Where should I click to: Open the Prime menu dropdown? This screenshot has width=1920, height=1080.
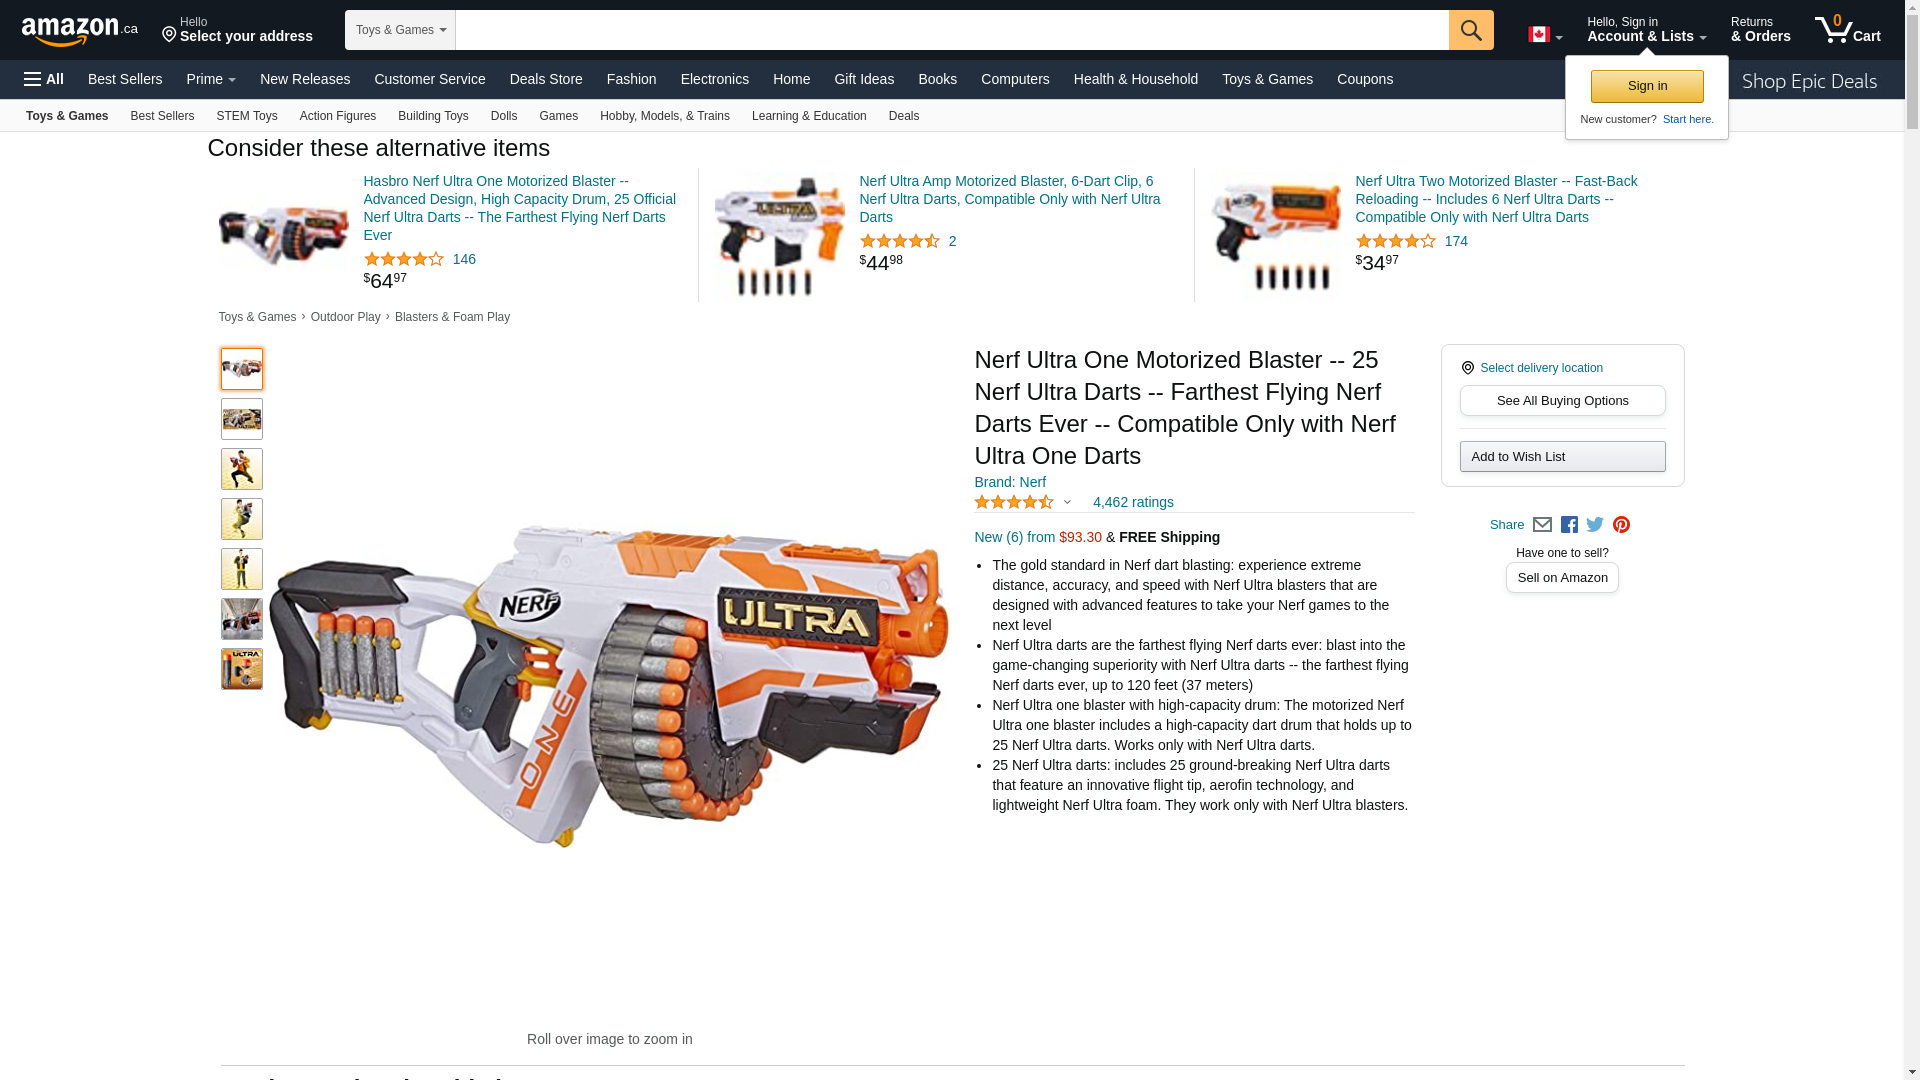click(x=211, y=79)
